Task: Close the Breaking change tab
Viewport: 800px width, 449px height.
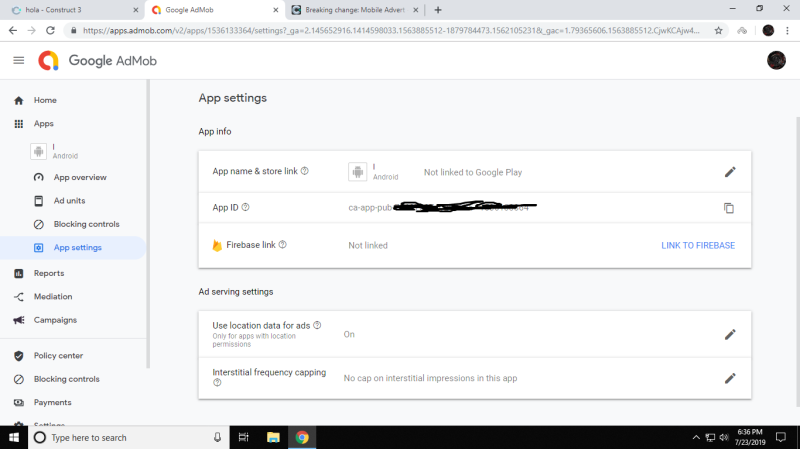Action: point(415,10)
